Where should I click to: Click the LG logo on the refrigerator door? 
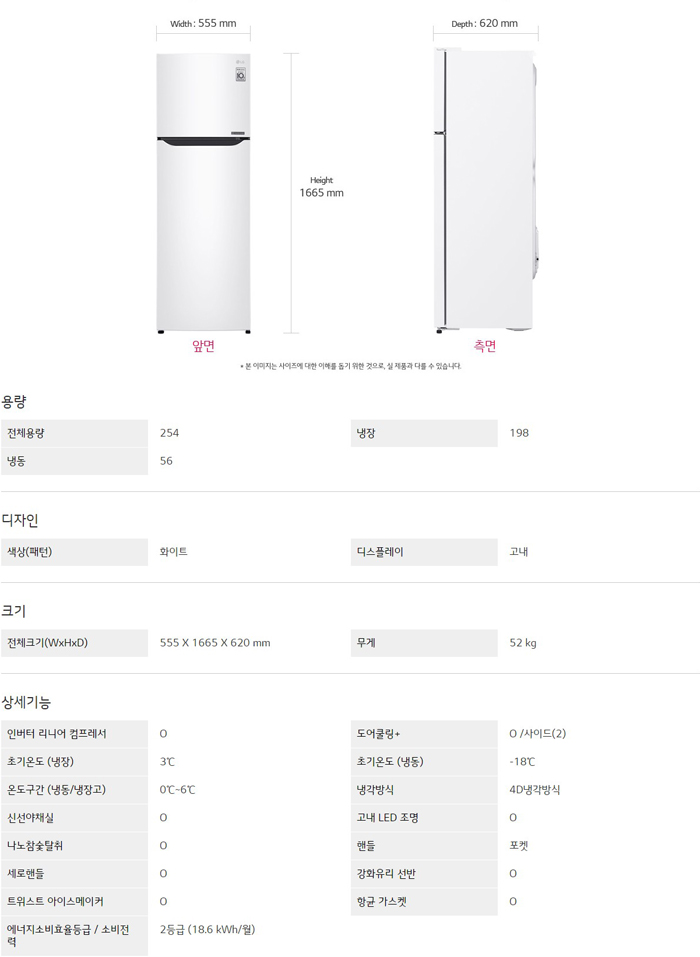[240, 66]
